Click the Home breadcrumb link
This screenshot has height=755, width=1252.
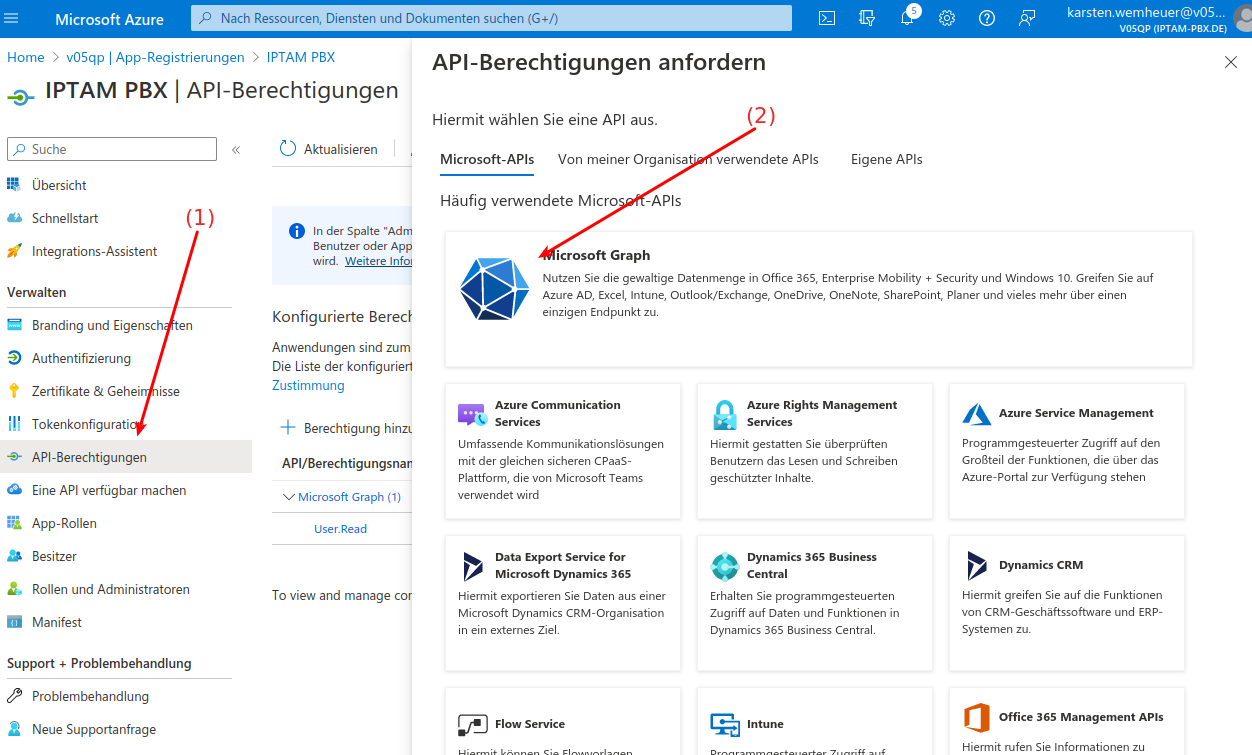tap(26, 57)
